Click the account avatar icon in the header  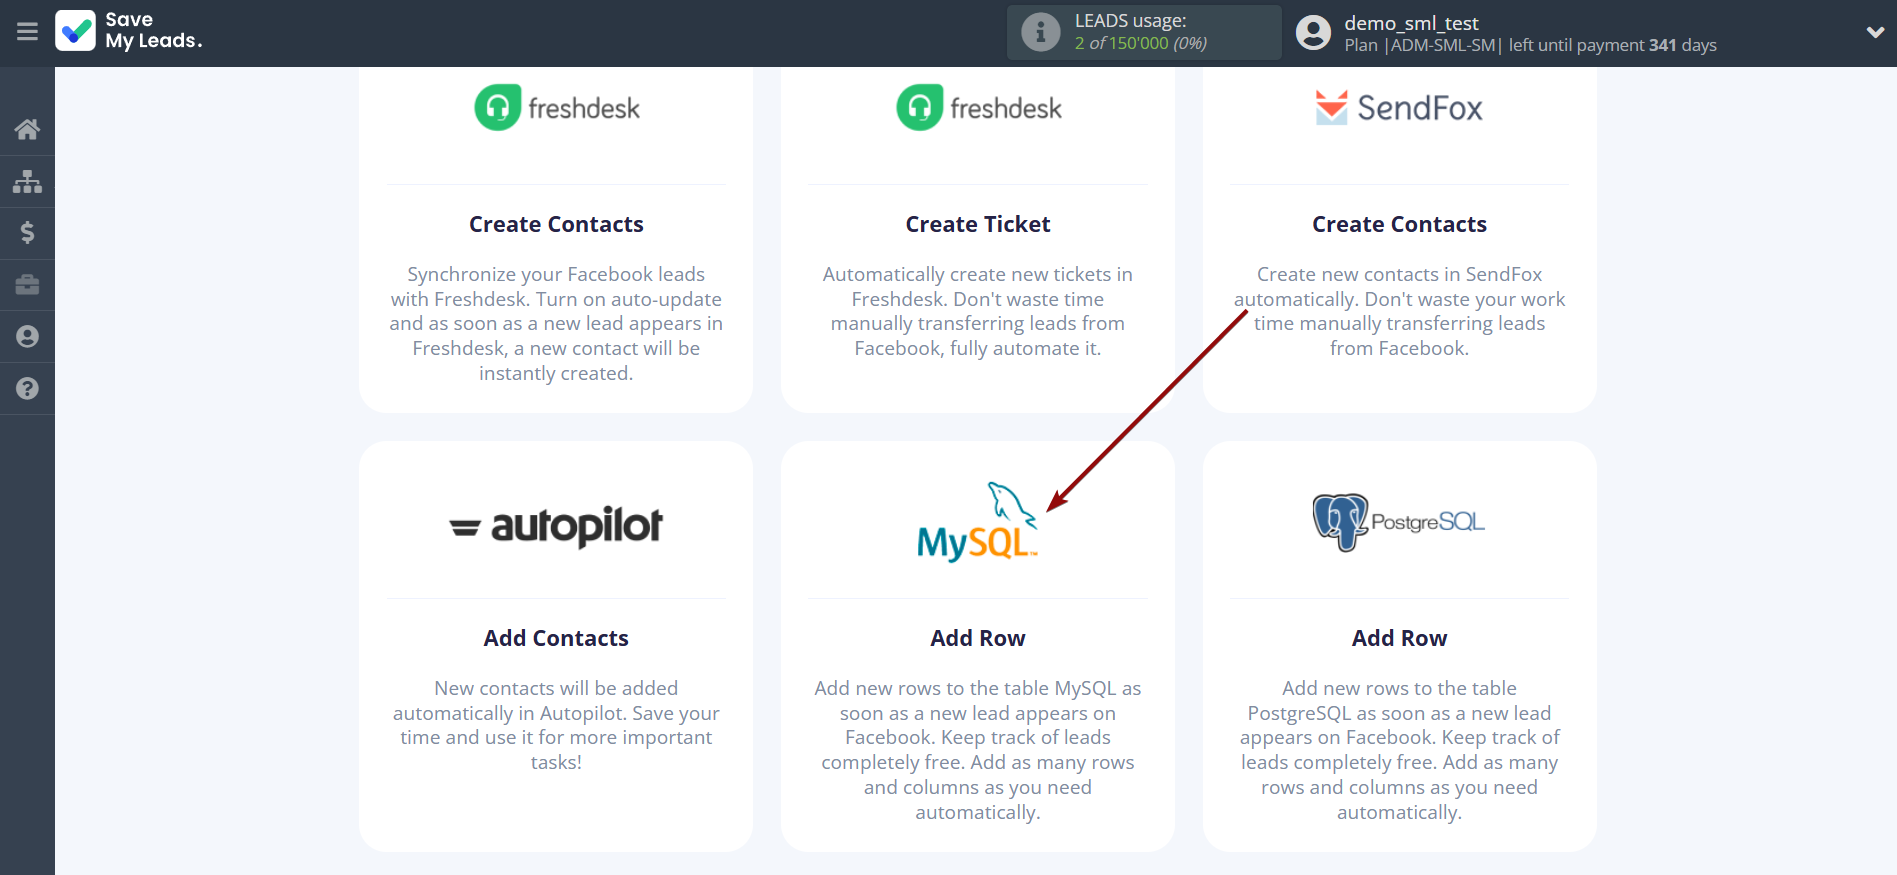click(x=1313, y=32)
